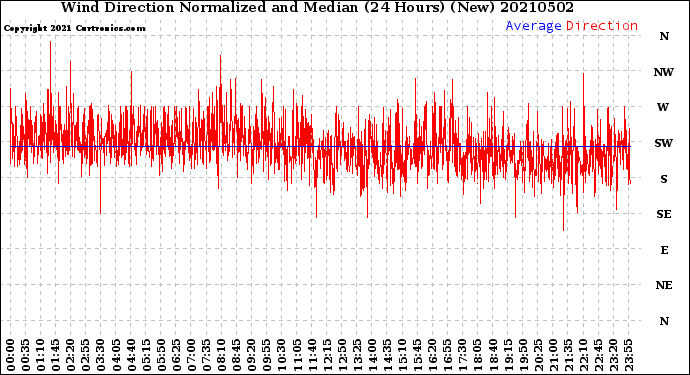This screenshot has height=375, width=690.
Task: Click the '21:35' time label
Action: pyautogui.click(x=568, y=355)
